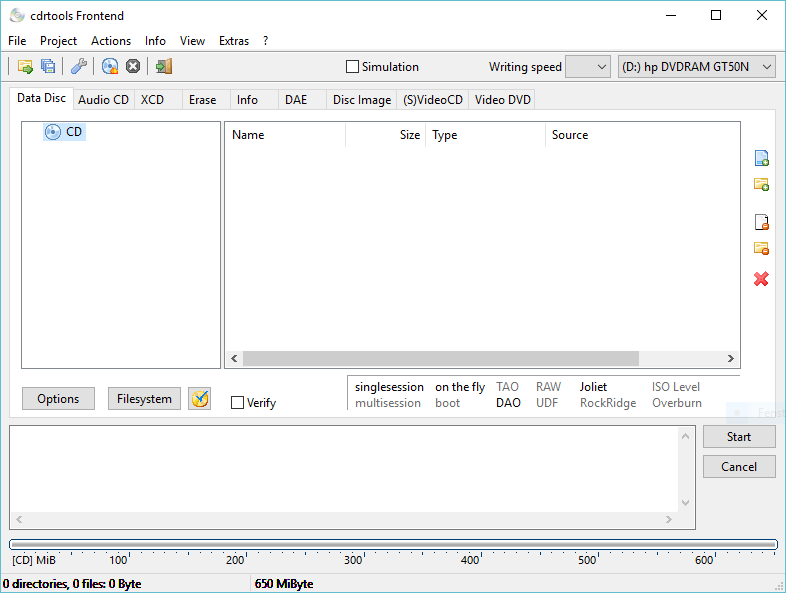Click the remove file icon
The height and width of the screenshot is (593, 786).
point(761,222)
